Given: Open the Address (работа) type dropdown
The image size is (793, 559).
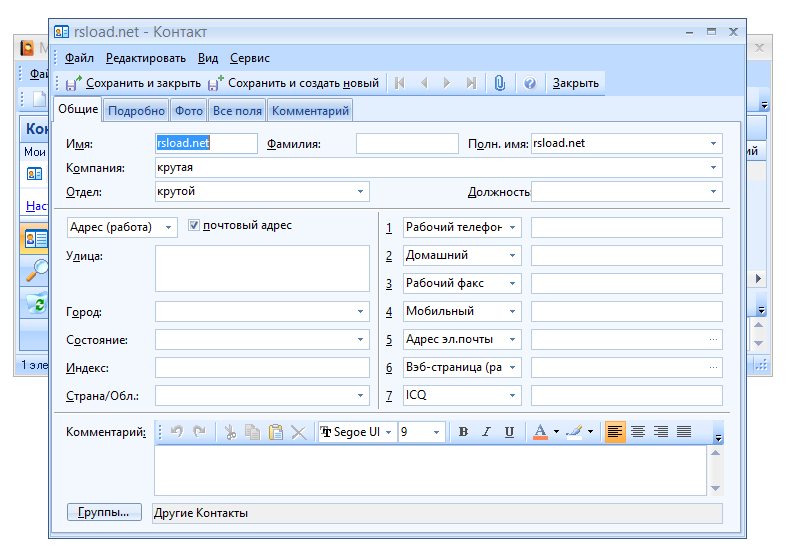Looking at the screenshot, I should click(168, 228).
